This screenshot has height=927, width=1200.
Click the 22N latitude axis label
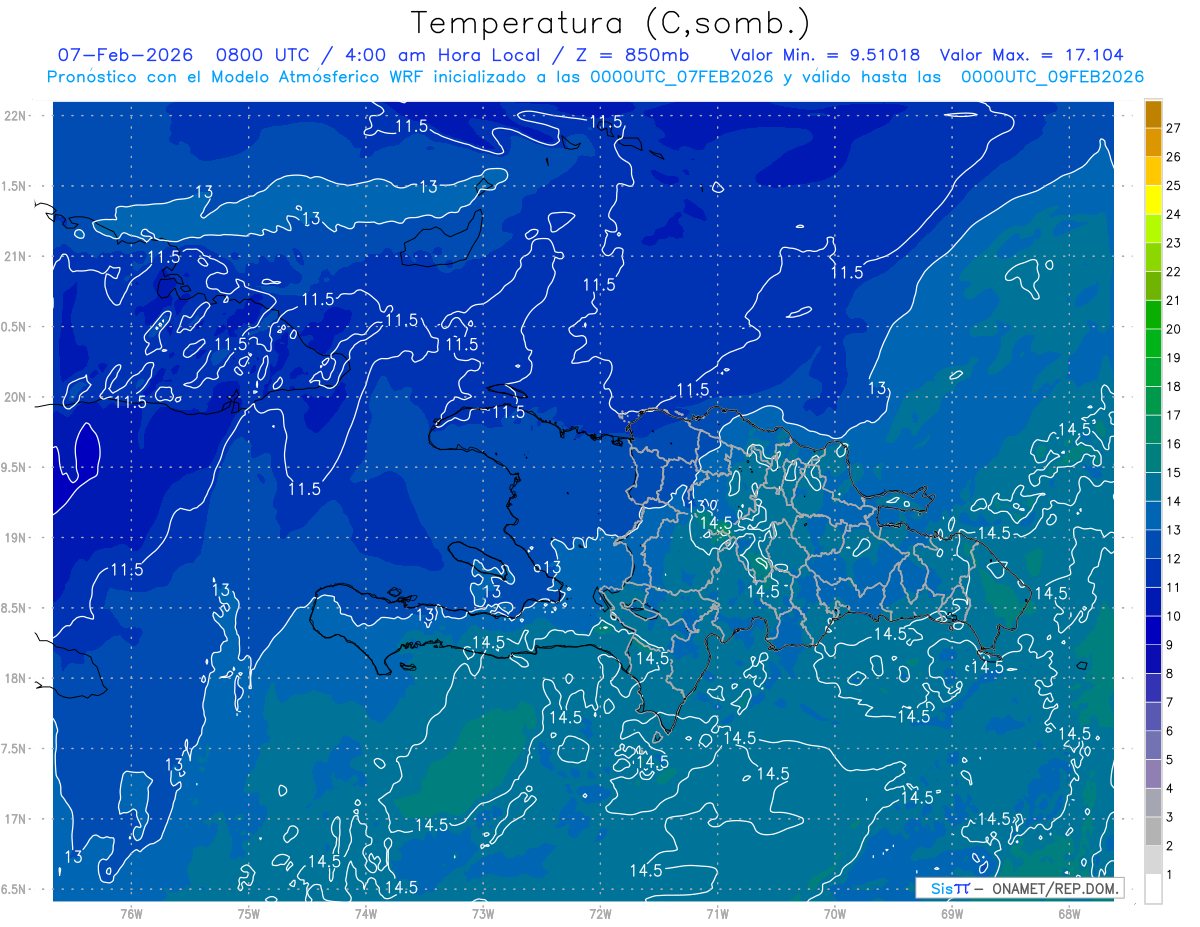pos(15,116)
